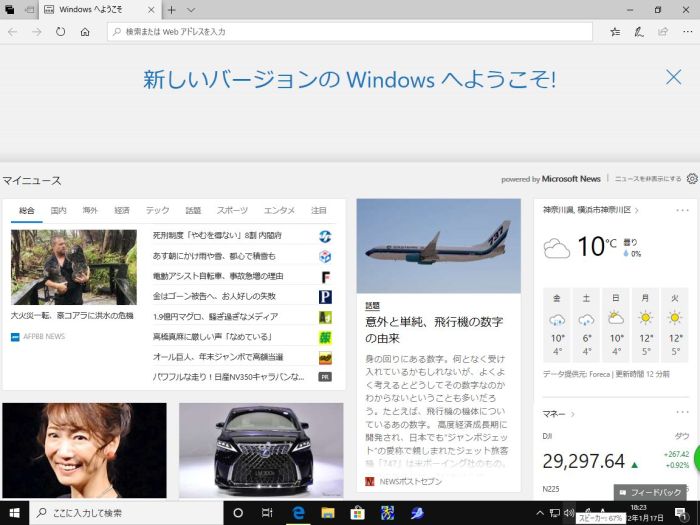Expand the マネー section link
The width and height of the screenshot is (700, 525).
tap(559, 413)
